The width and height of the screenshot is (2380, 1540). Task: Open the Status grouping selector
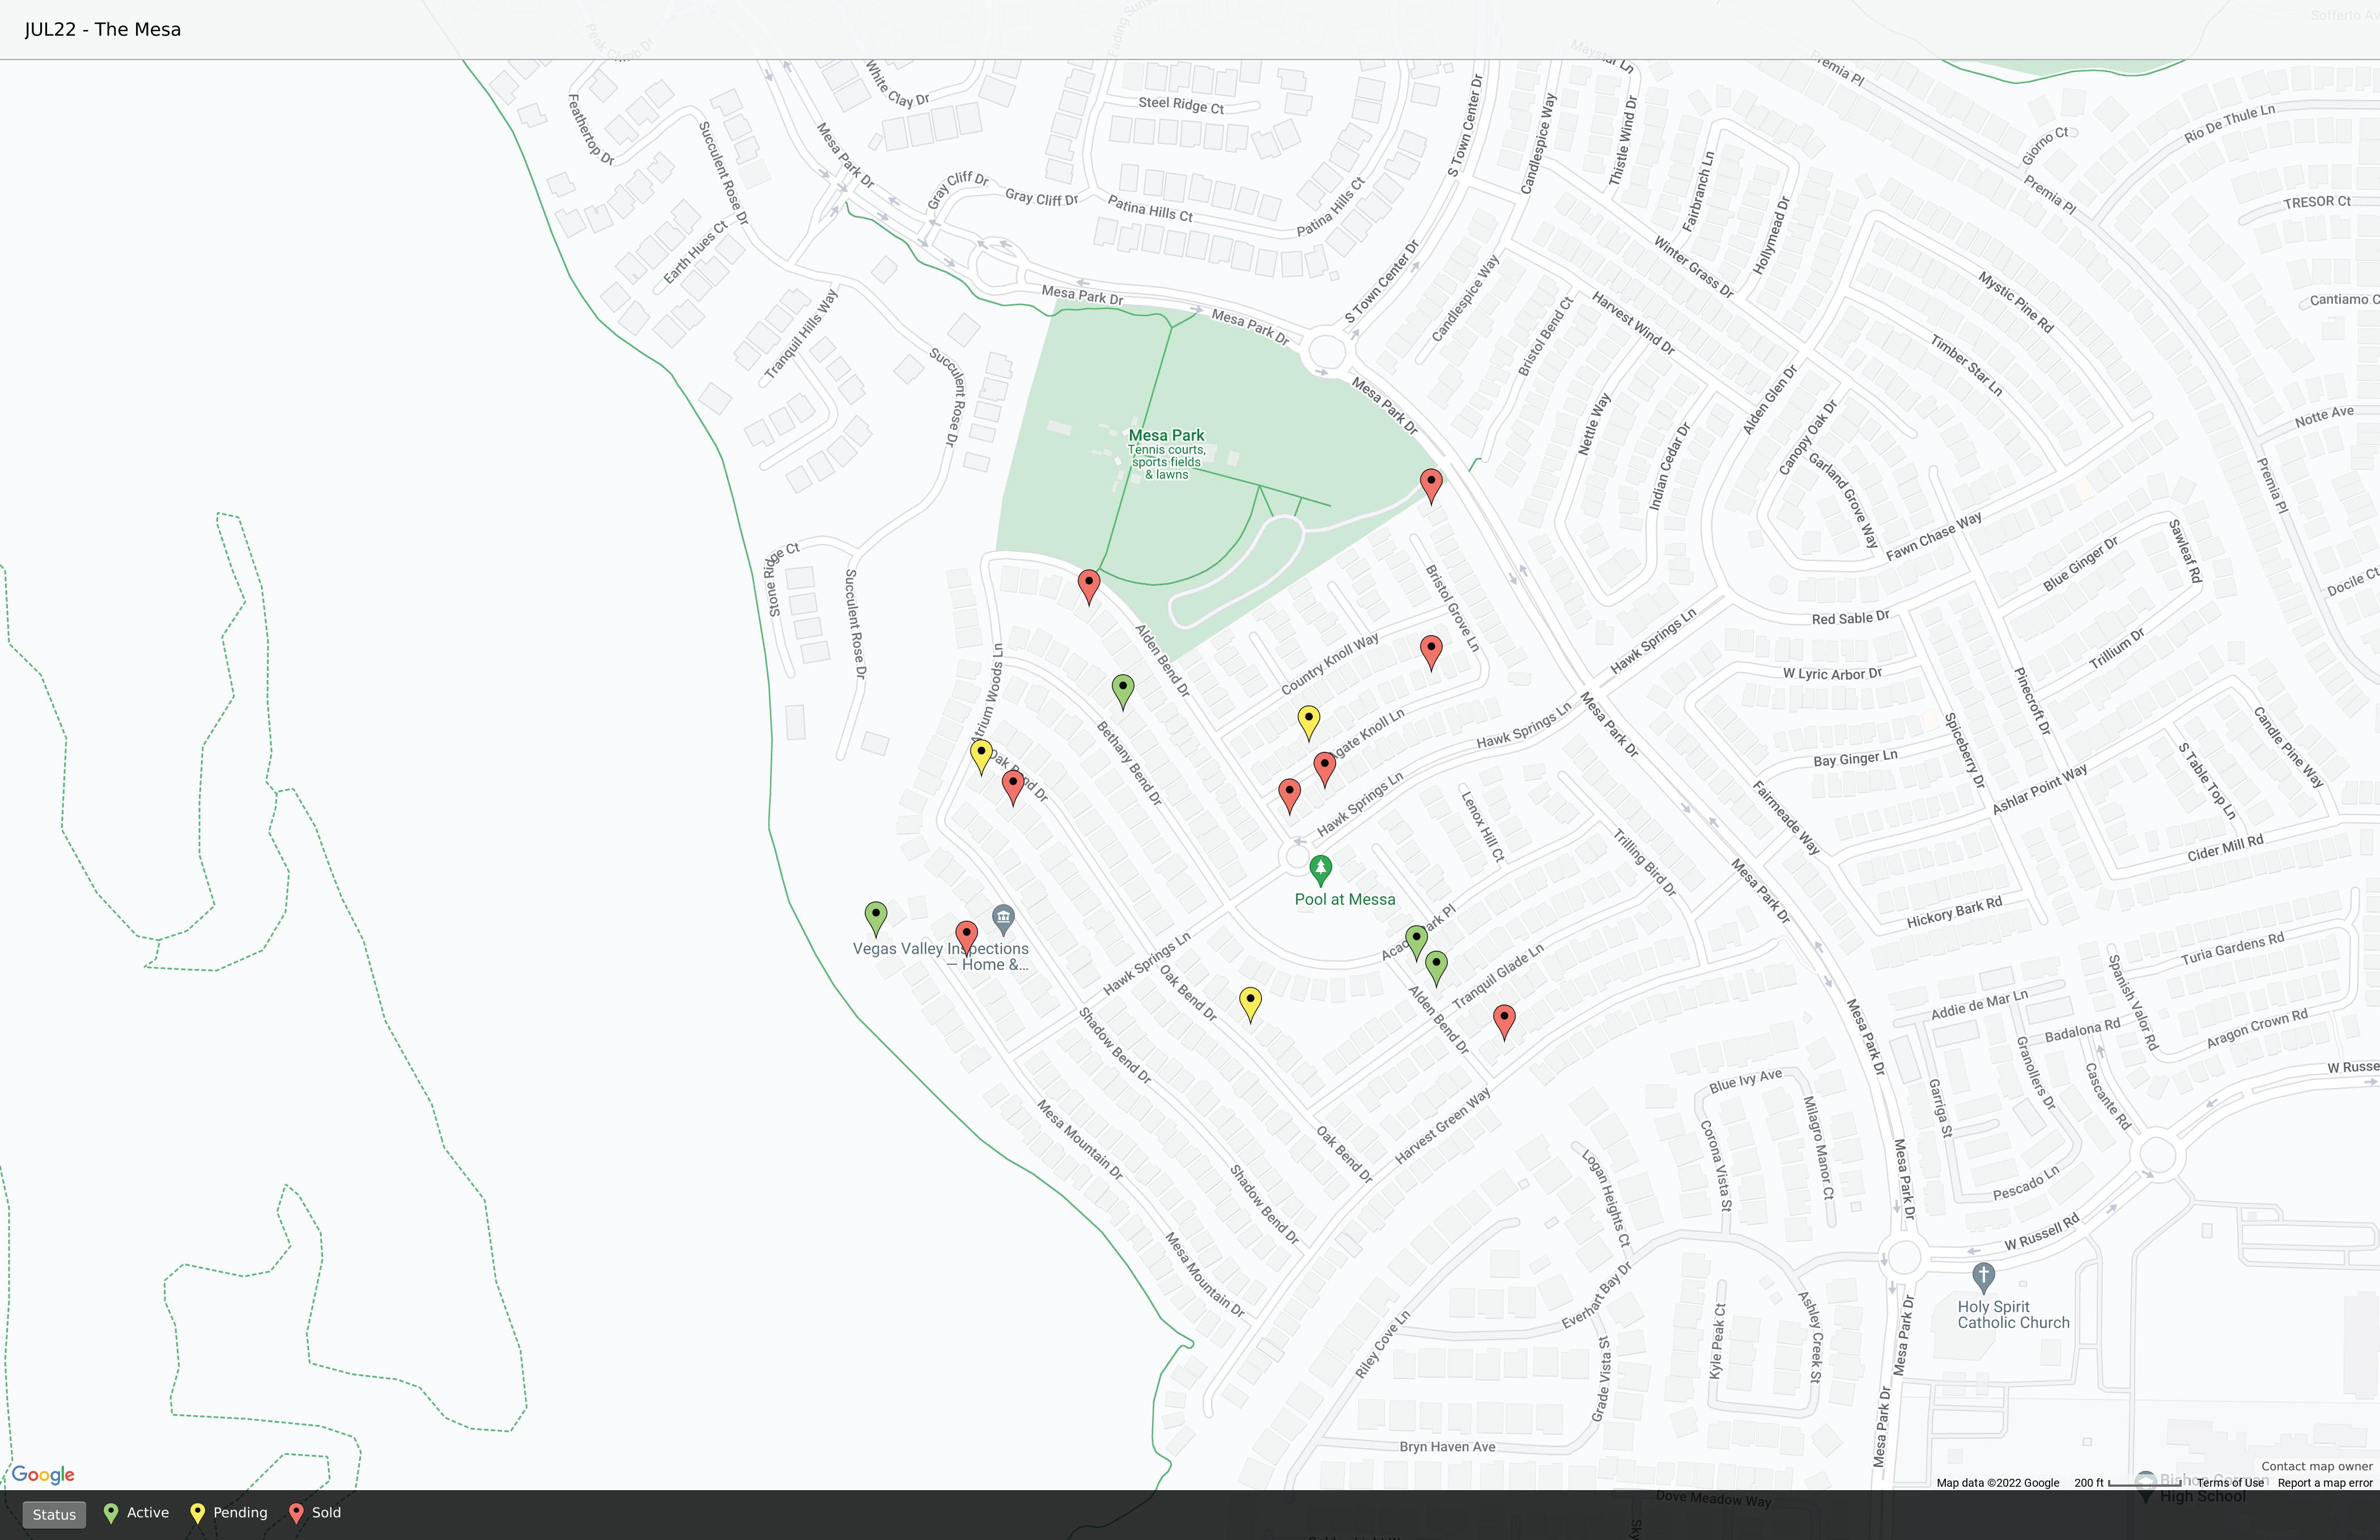pyautogui.click(x=54, y=1514)
